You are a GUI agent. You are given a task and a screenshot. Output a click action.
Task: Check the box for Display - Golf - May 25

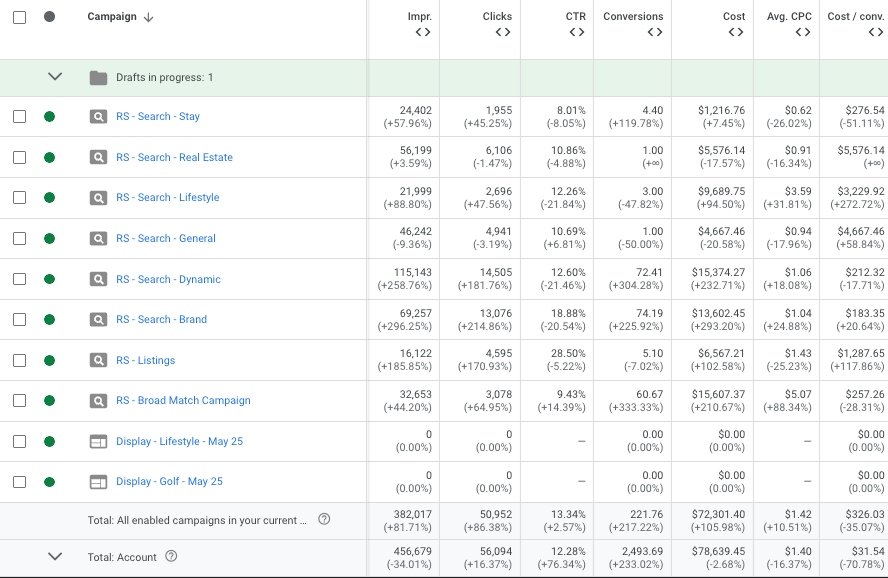[19, 482]
